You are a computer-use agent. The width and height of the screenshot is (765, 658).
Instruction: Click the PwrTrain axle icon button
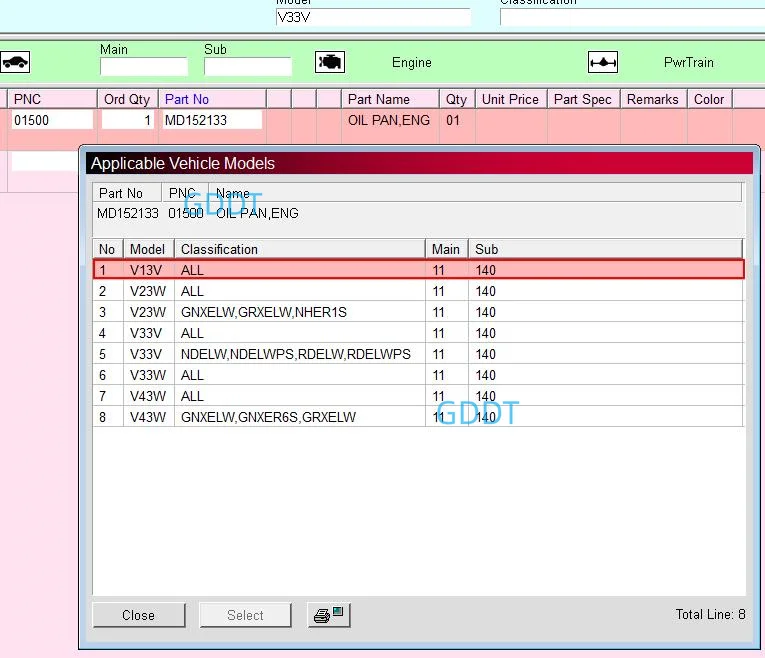(603, 62)
